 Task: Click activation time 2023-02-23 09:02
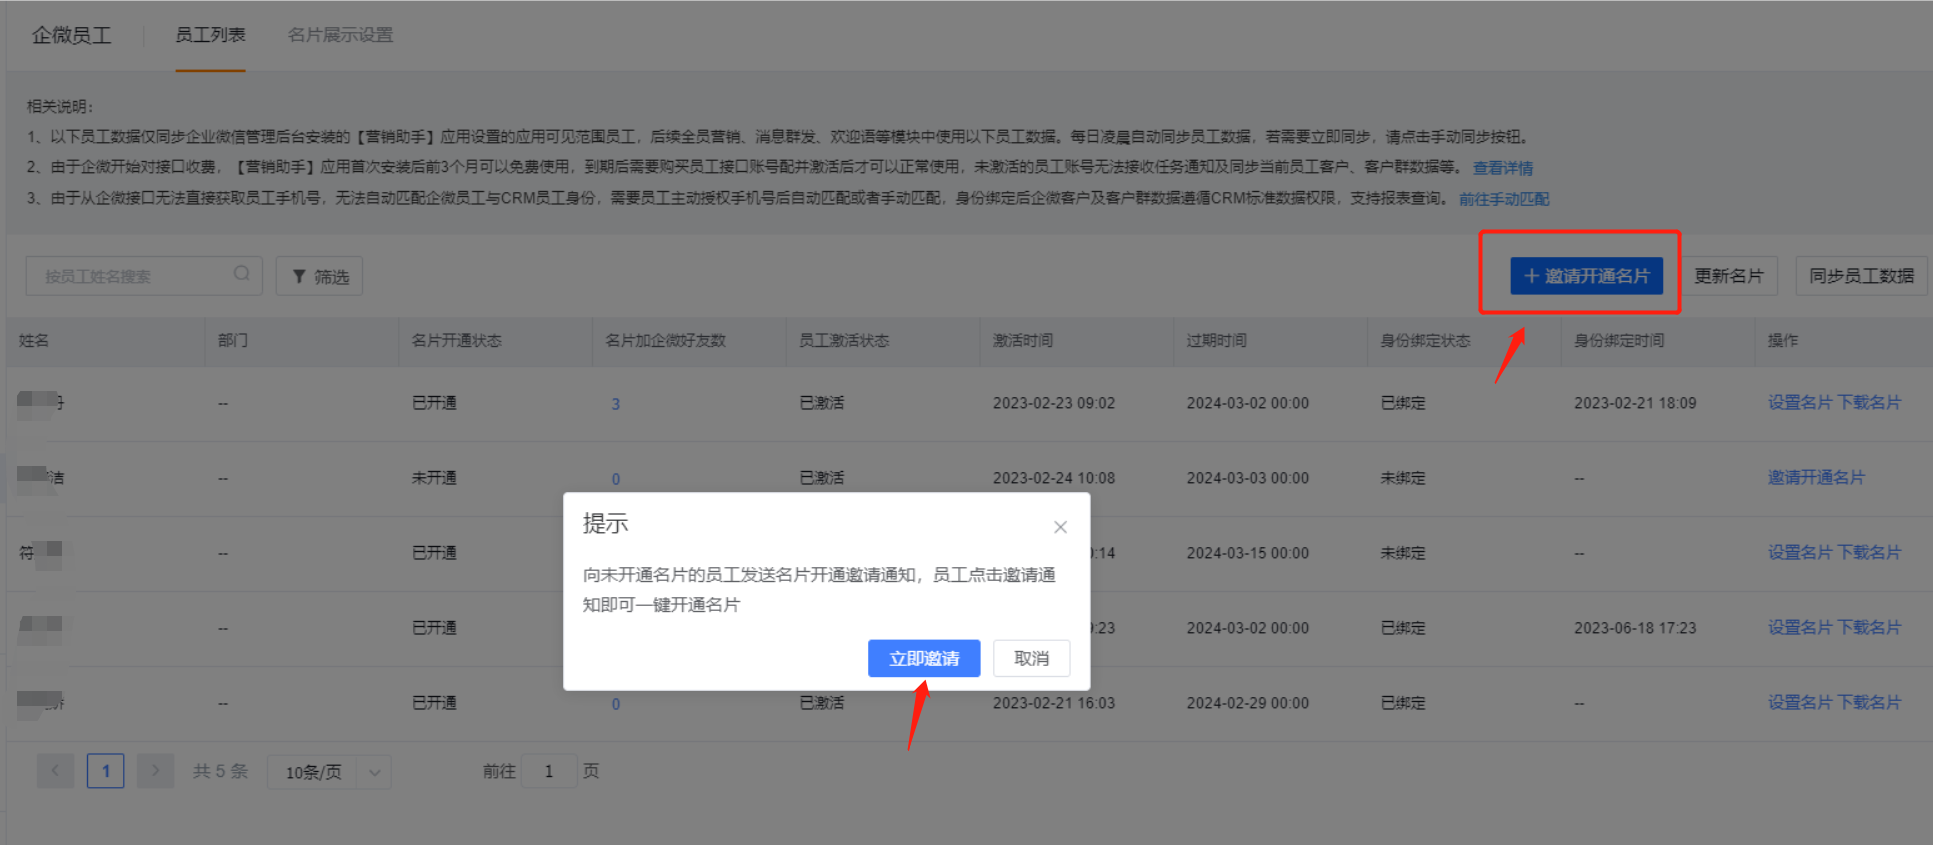(x=1053, y=403)
